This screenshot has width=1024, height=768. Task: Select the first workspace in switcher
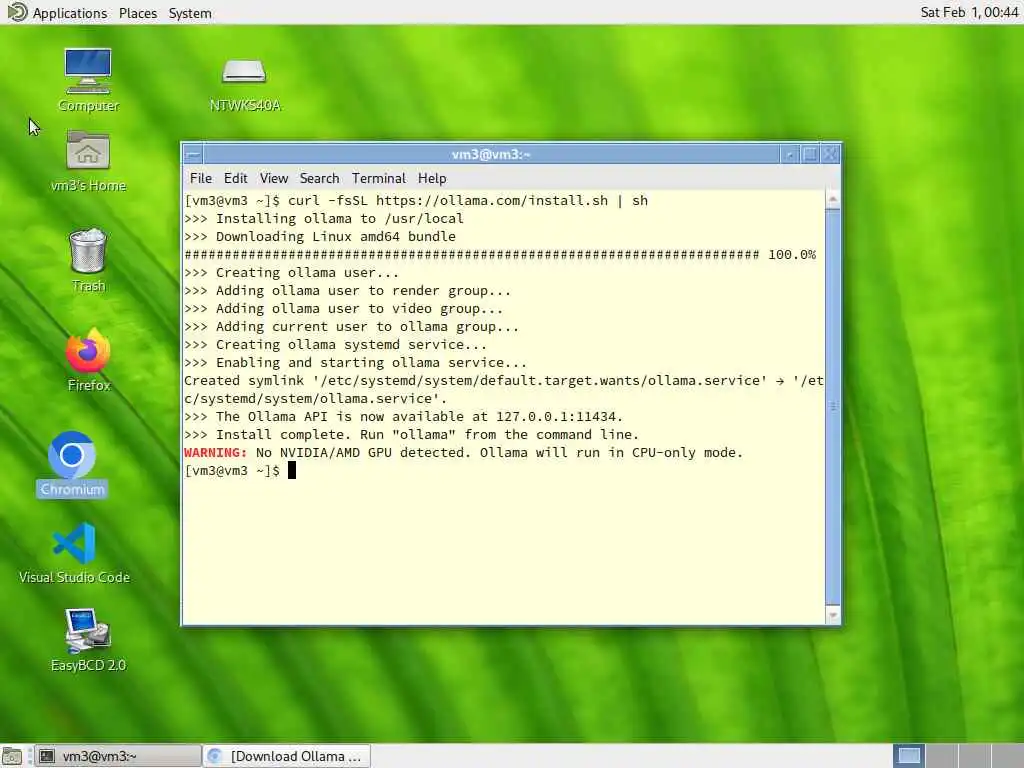tap(908, 756)
